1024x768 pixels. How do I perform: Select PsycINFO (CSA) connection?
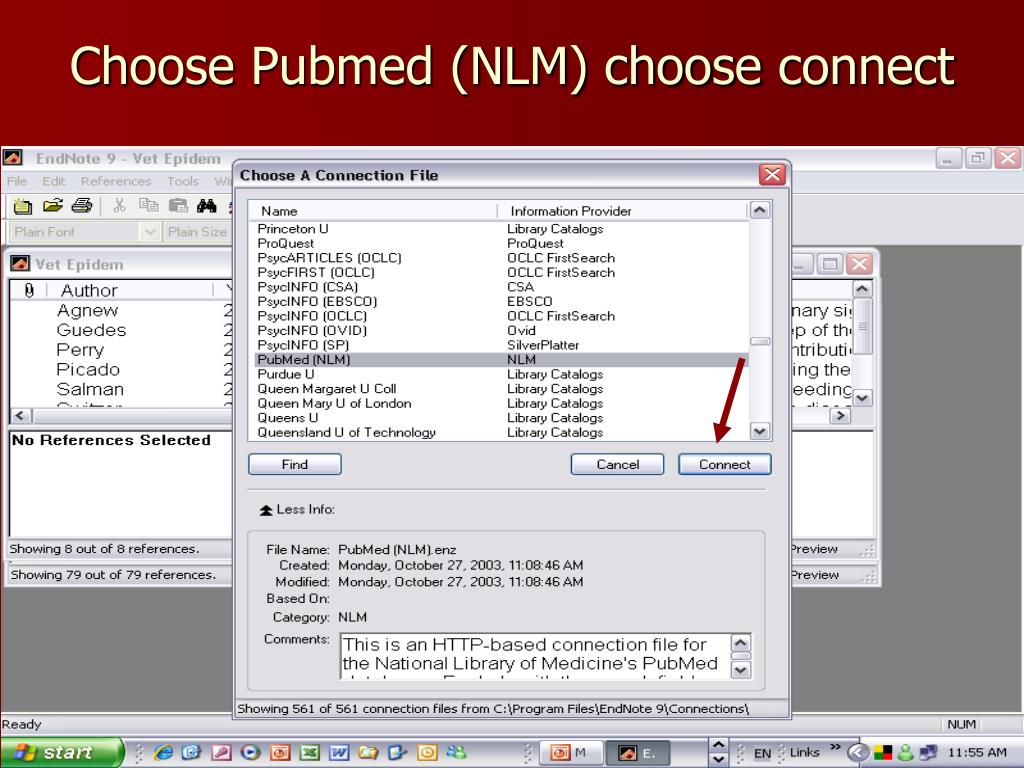coord(501,287)
